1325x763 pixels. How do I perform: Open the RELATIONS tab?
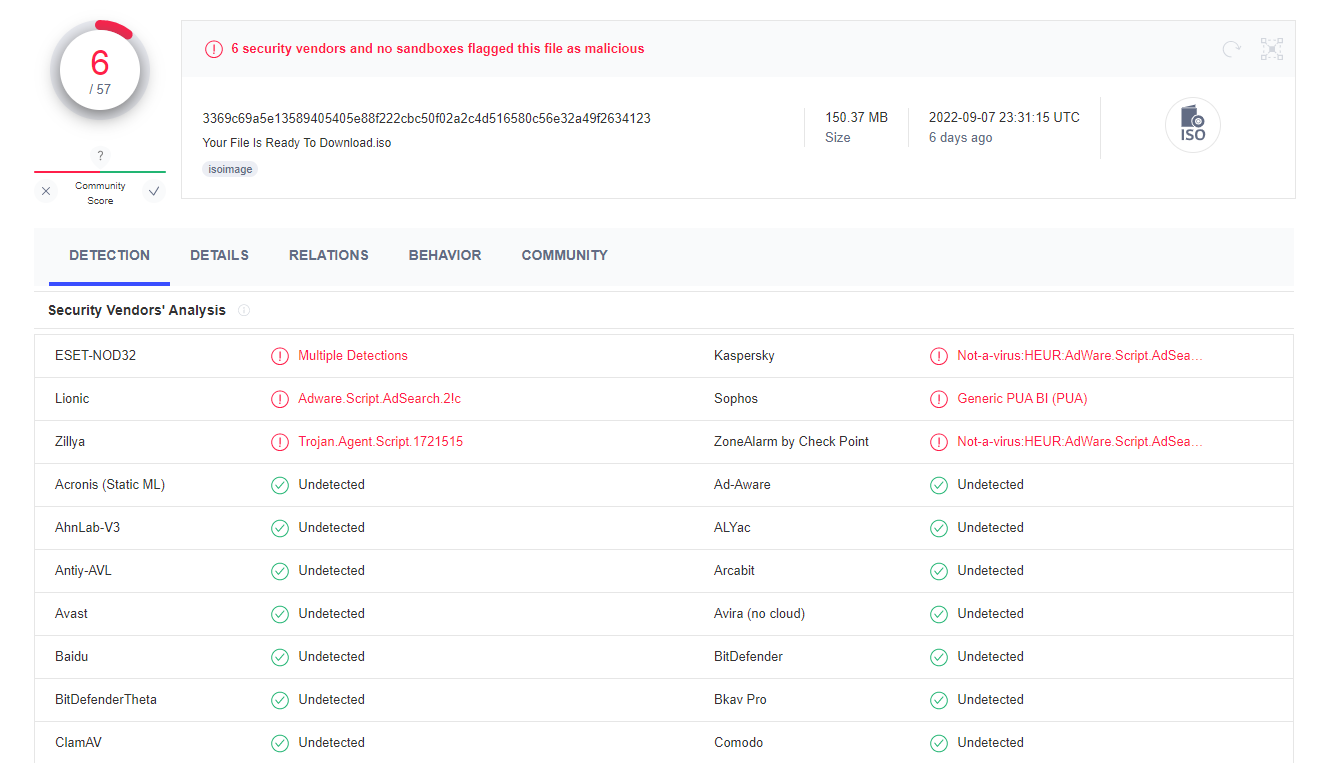pos(328,256)
